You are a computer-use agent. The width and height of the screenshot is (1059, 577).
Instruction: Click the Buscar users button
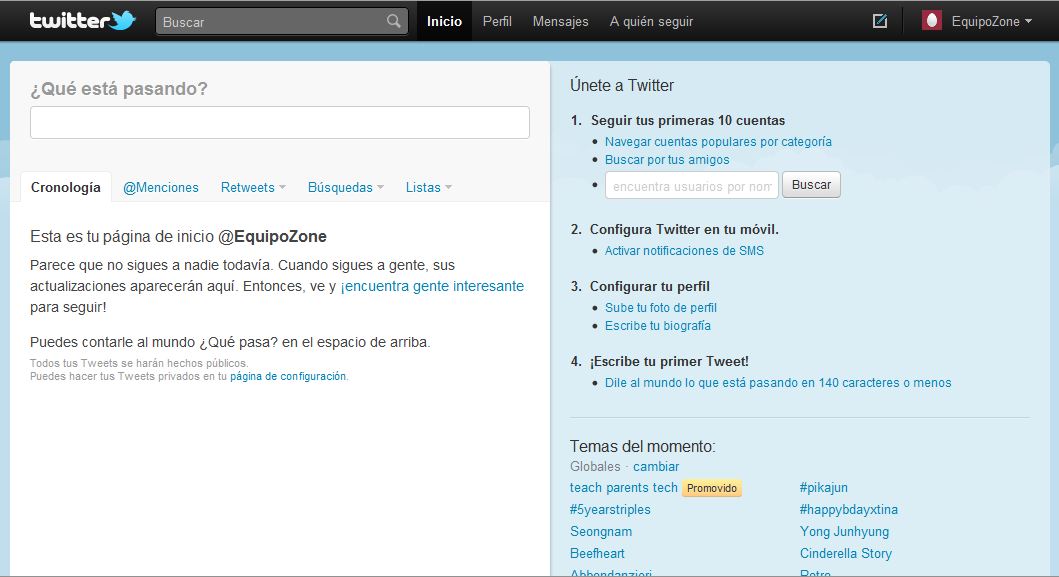(811, 184)
